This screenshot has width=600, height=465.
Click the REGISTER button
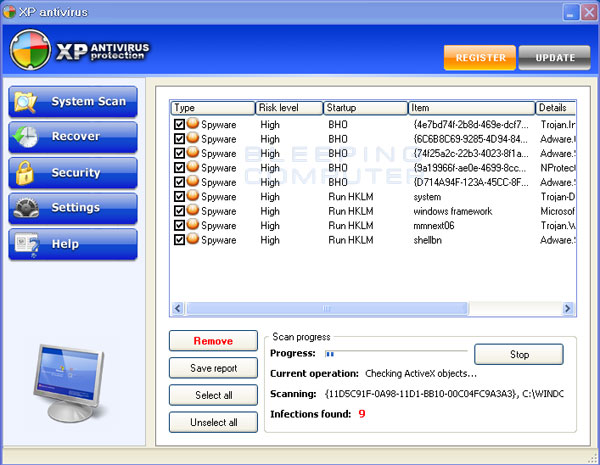[480, 58]
